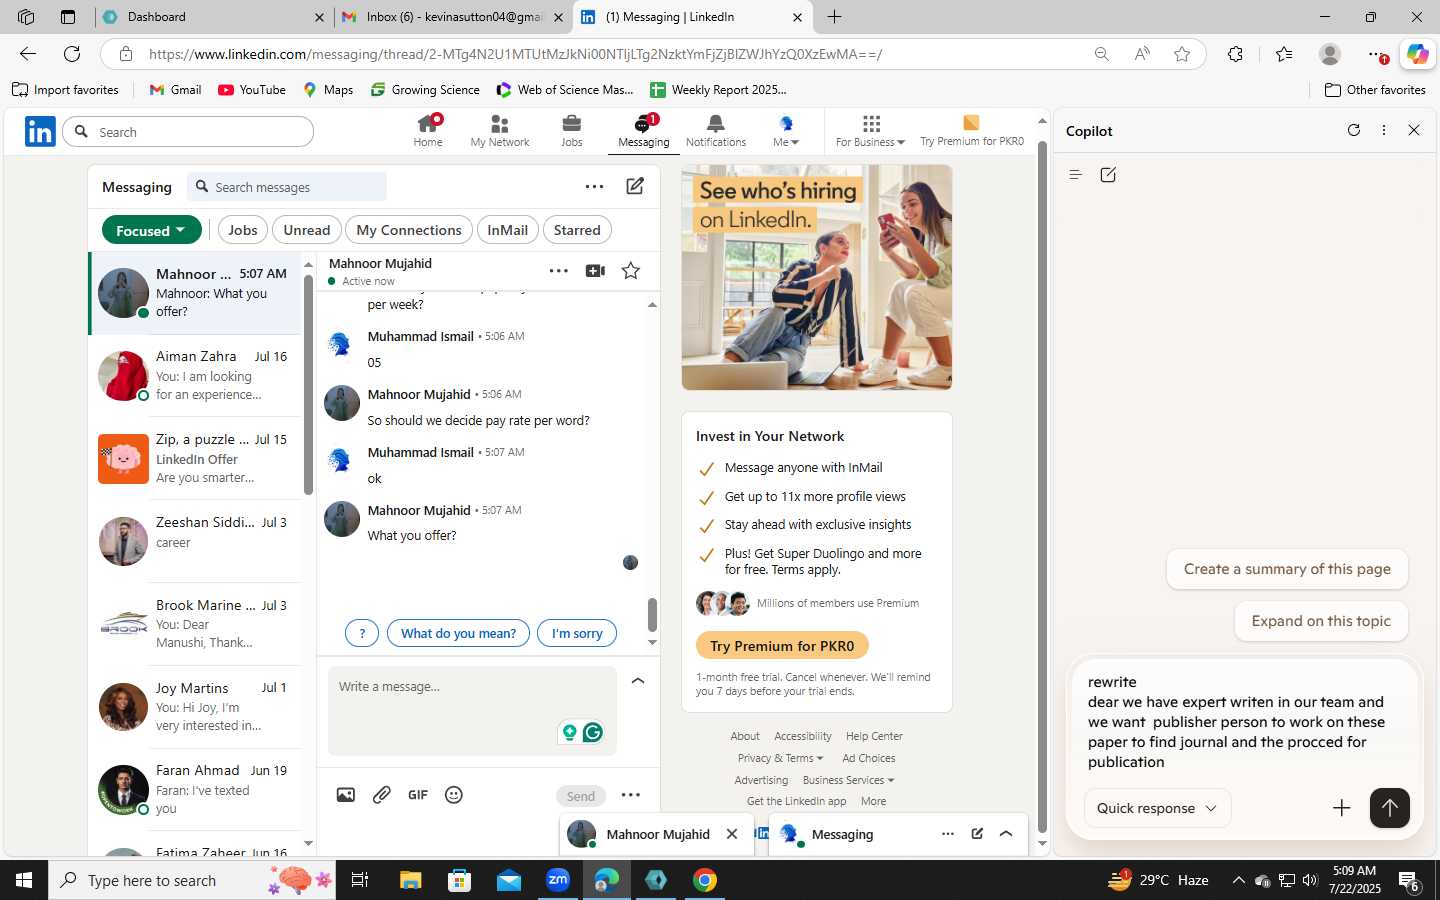
Task: Click the Try Premium for PKR0 button
Action: click(782, 646)
